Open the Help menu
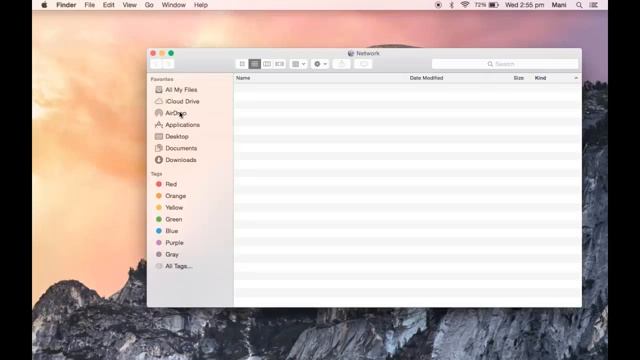The width and height of the screenshot is (640, 360). [x=200, y=5]
